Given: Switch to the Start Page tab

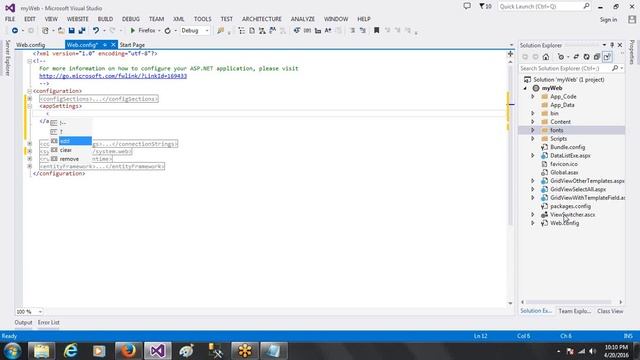Looking at the screenshot, I should point(132,45).
